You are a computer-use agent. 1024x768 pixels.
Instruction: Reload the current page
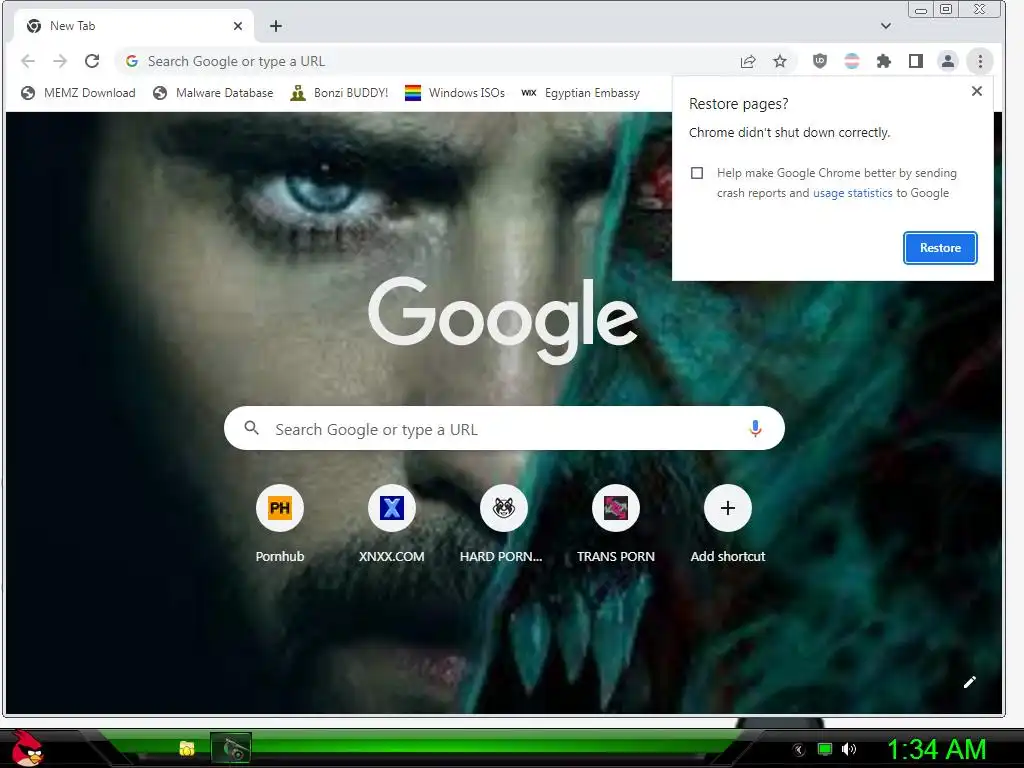92,61
